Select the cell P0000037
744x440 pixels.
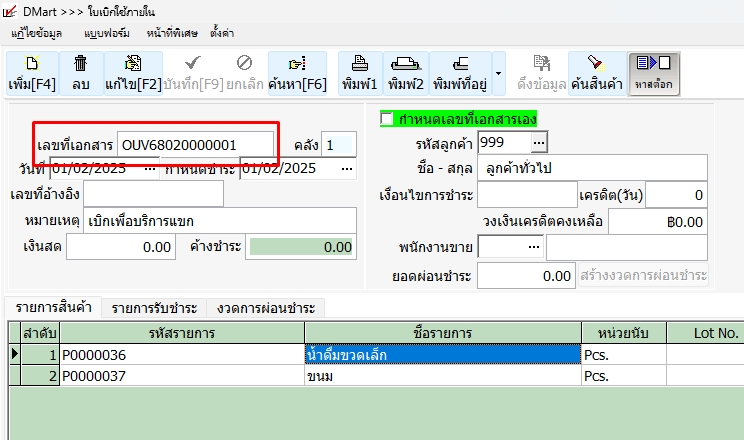point(182,376)
